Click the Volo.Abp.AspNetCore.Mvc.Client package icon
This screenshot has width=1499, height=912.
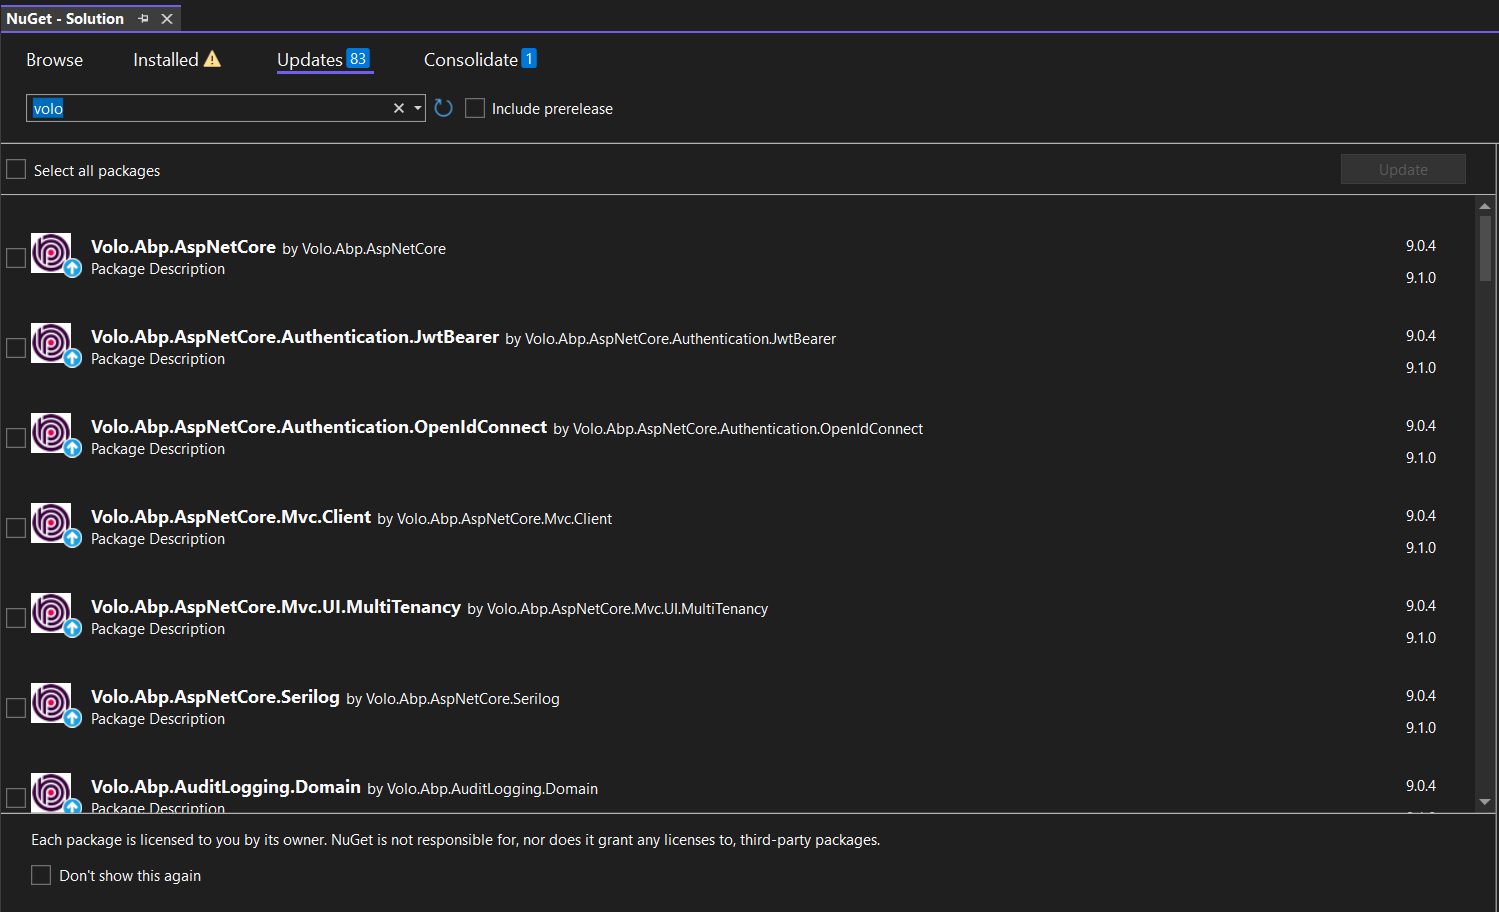point(51,523)
